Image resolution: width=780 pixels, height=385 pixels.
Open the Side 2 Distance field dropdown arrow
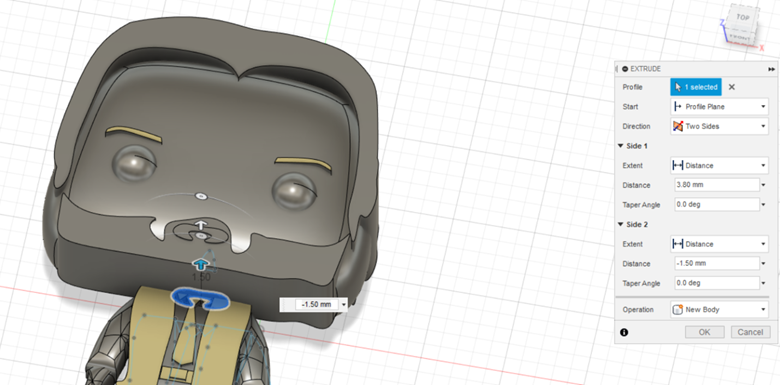764,264
